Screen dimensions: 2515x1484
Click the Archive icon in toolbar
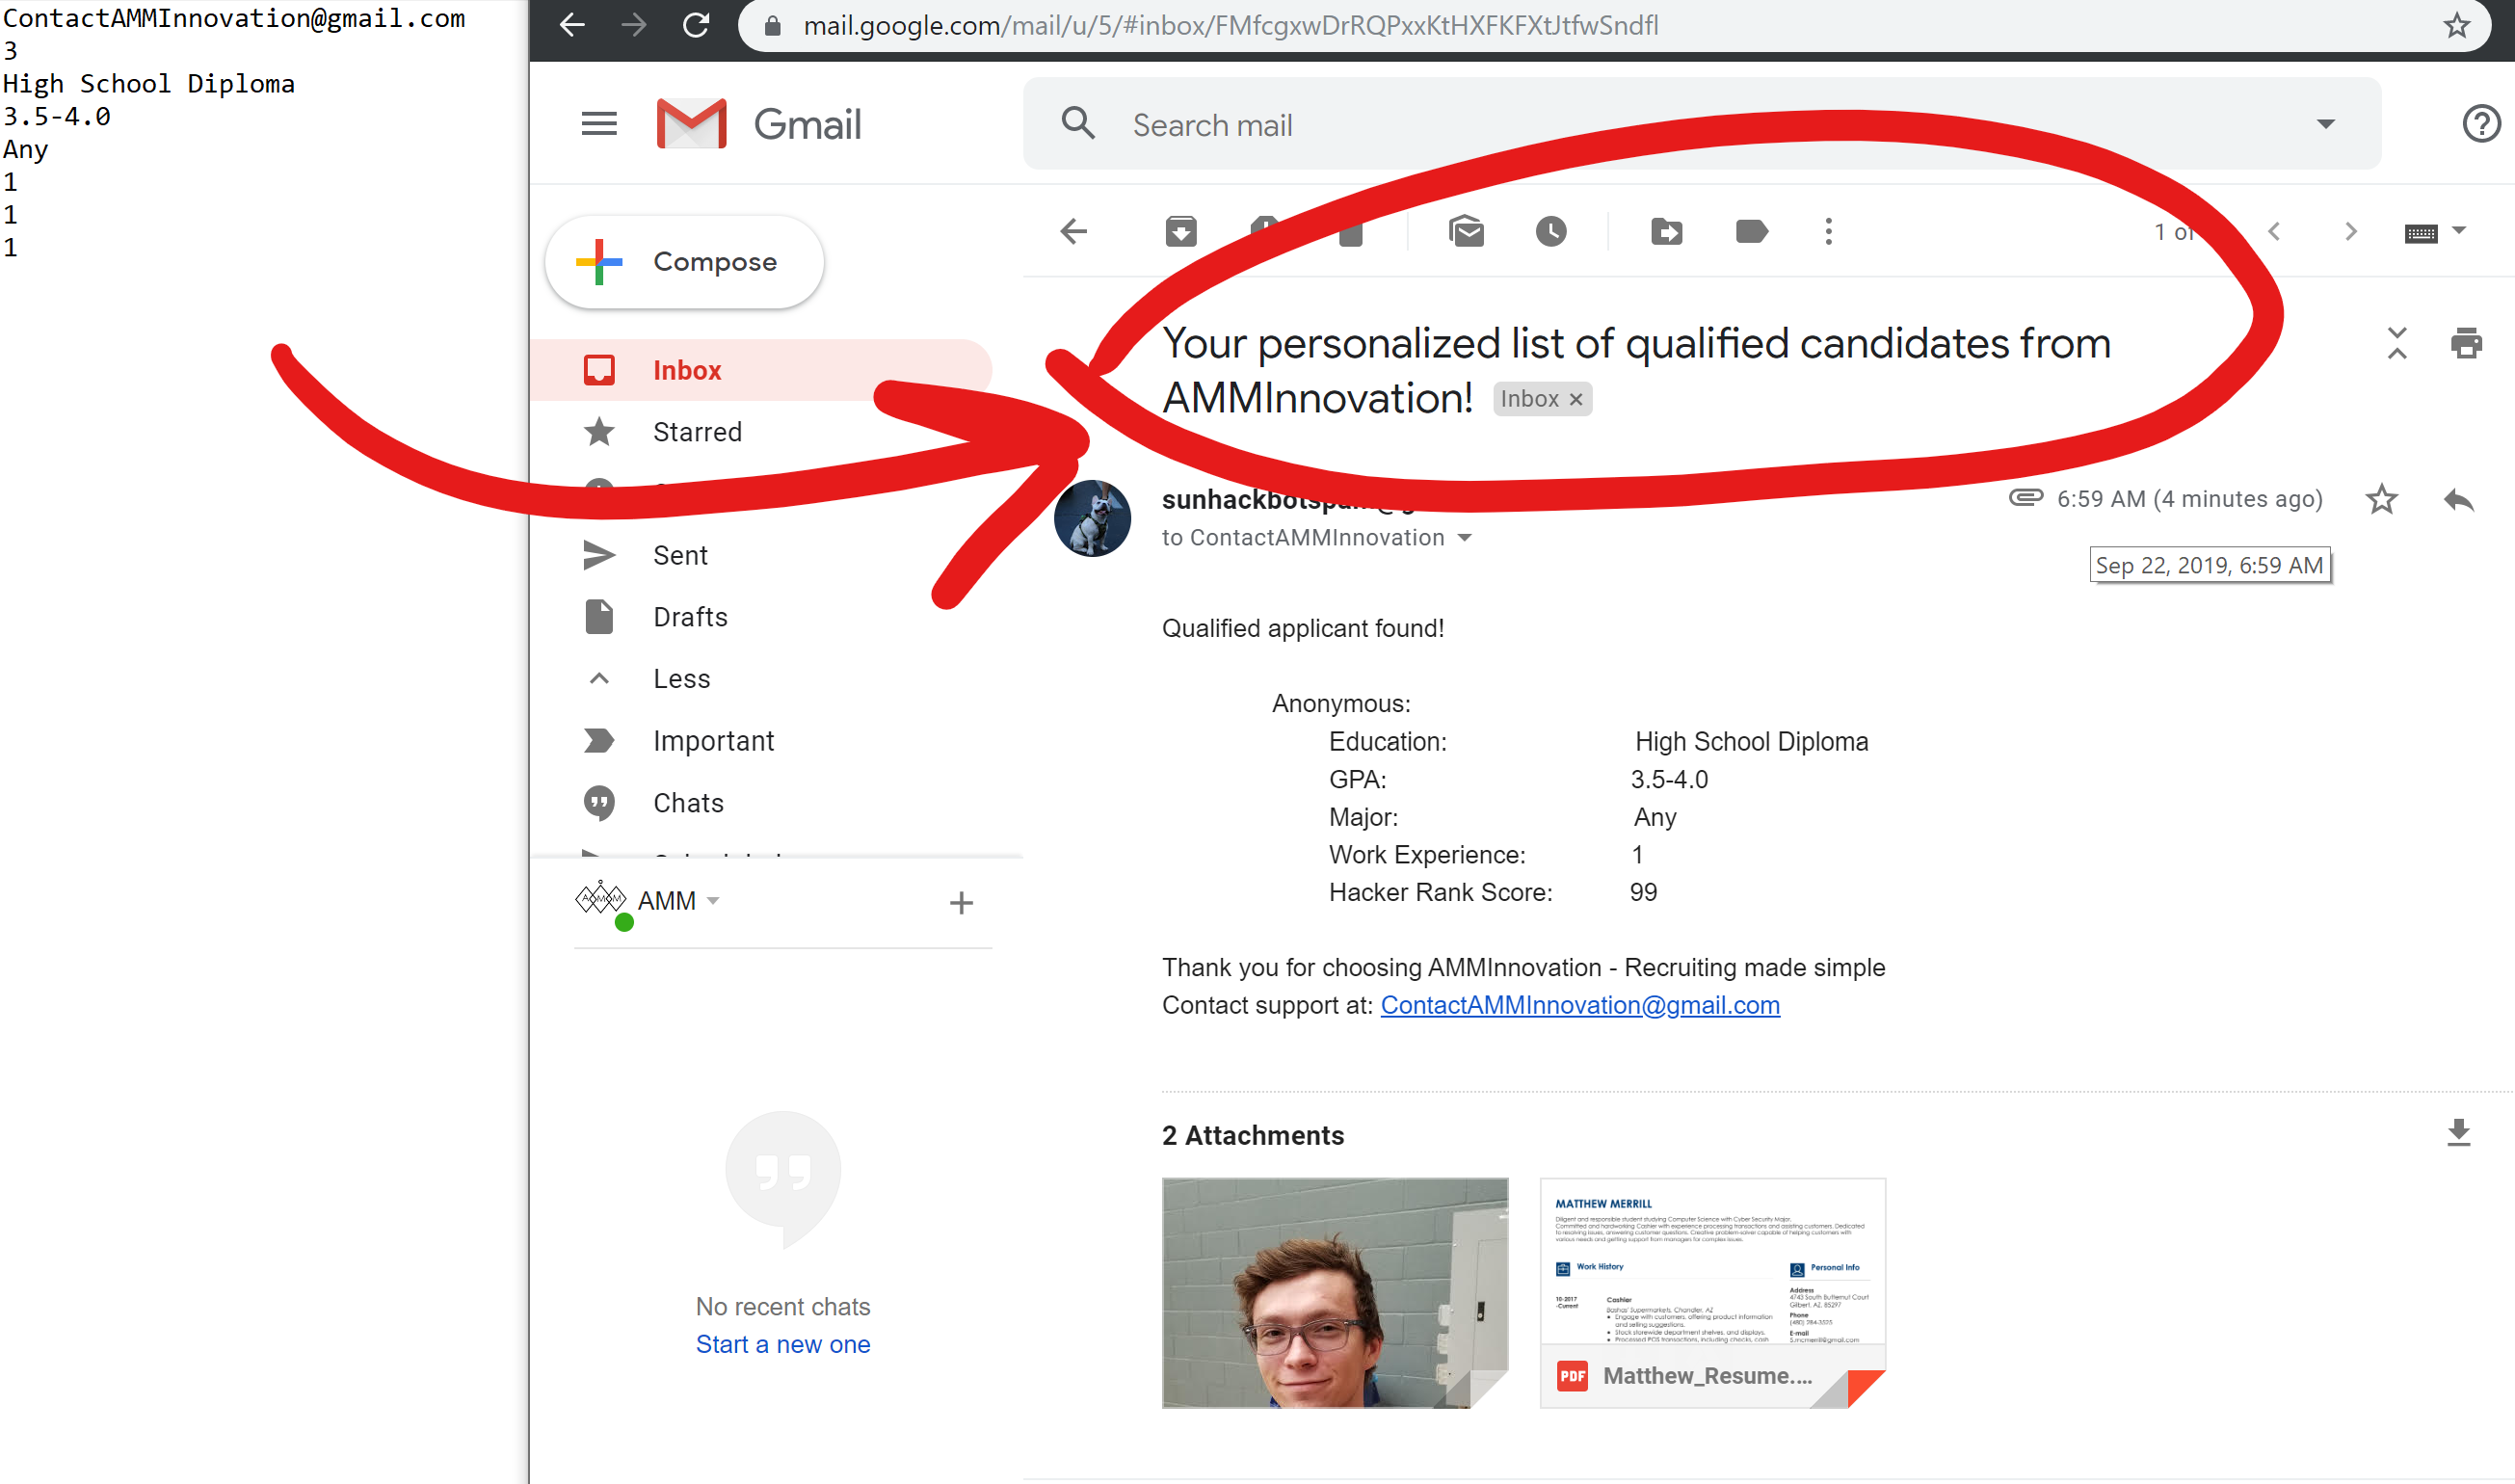tap(1180, 232)
